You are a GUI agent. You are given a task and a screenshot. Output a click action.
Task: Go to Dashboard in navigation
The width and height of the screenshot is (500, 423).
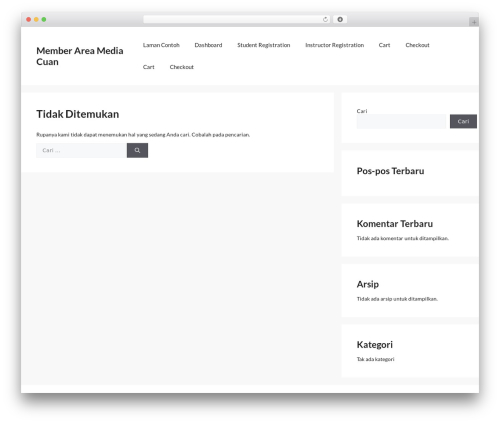(208, 45)
